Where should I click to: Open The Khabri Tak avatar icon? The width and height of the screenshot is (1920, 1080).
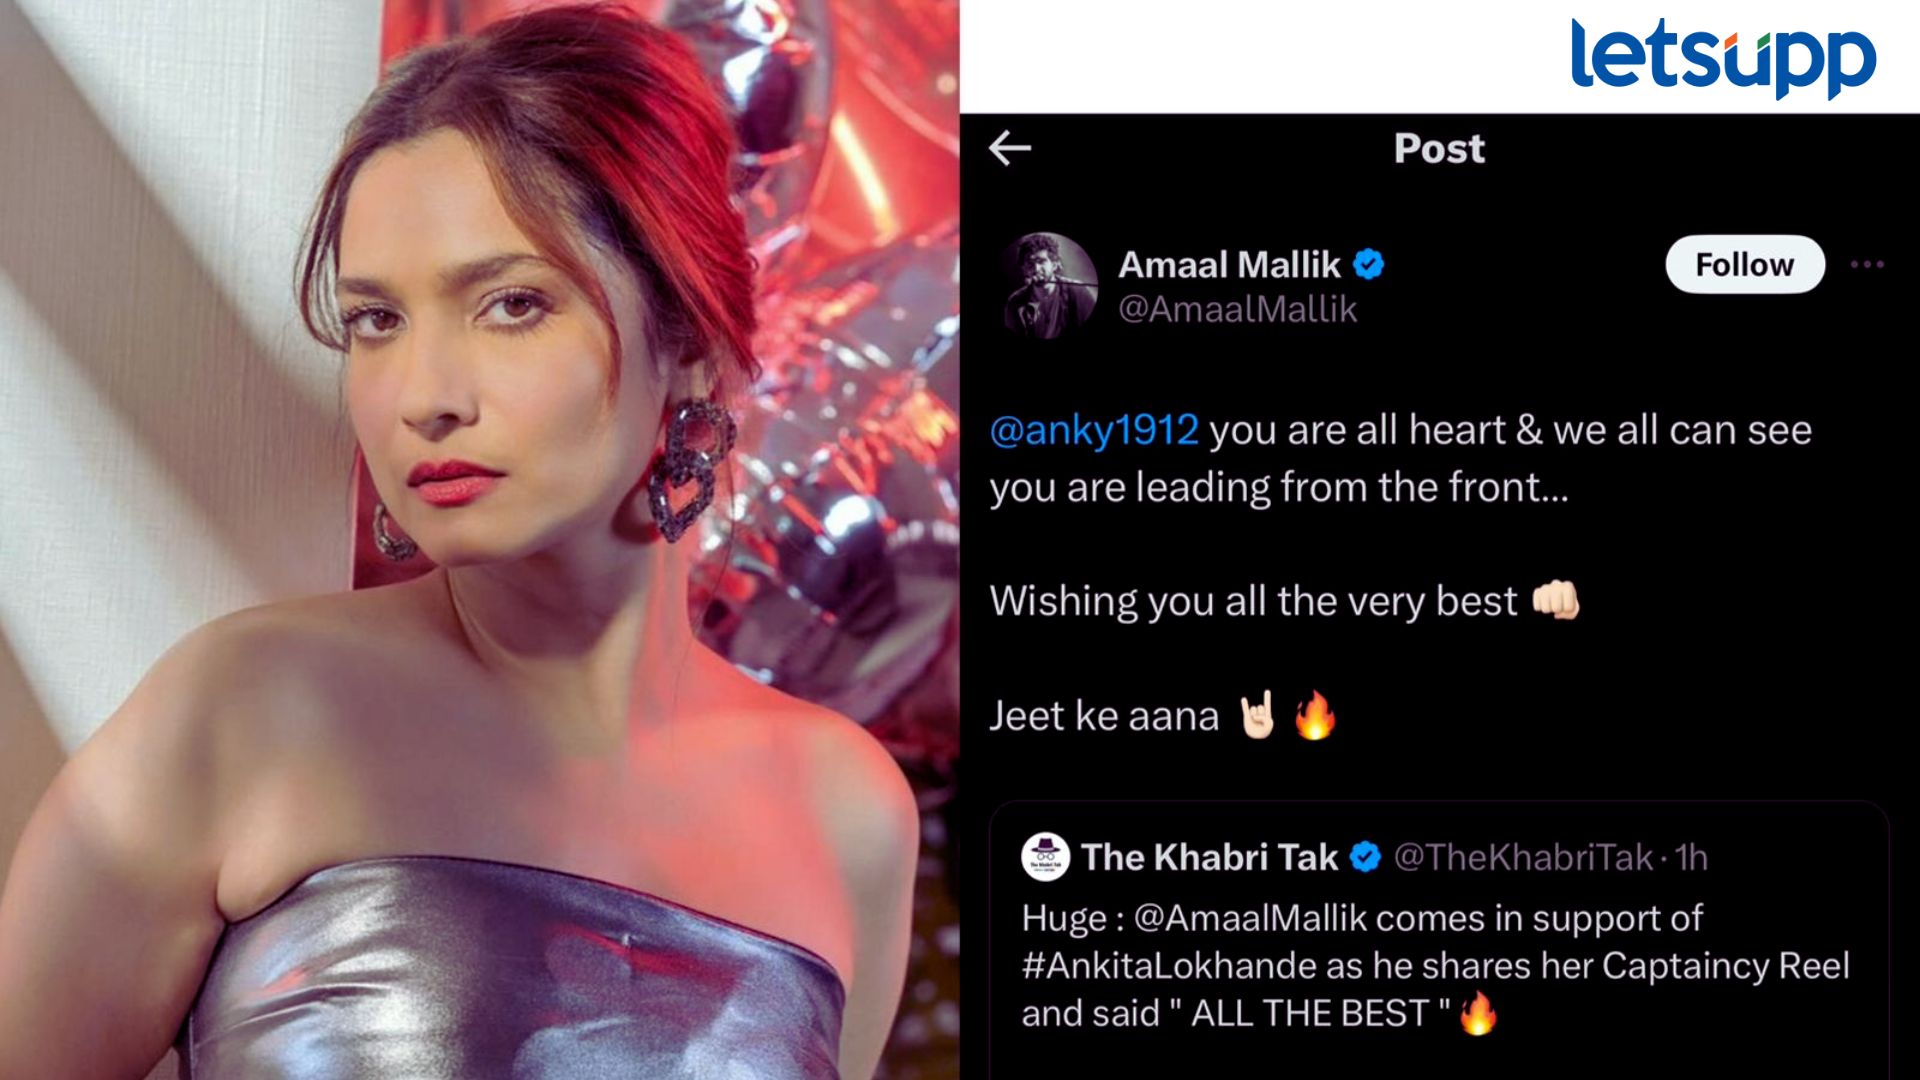(1045, 857)
